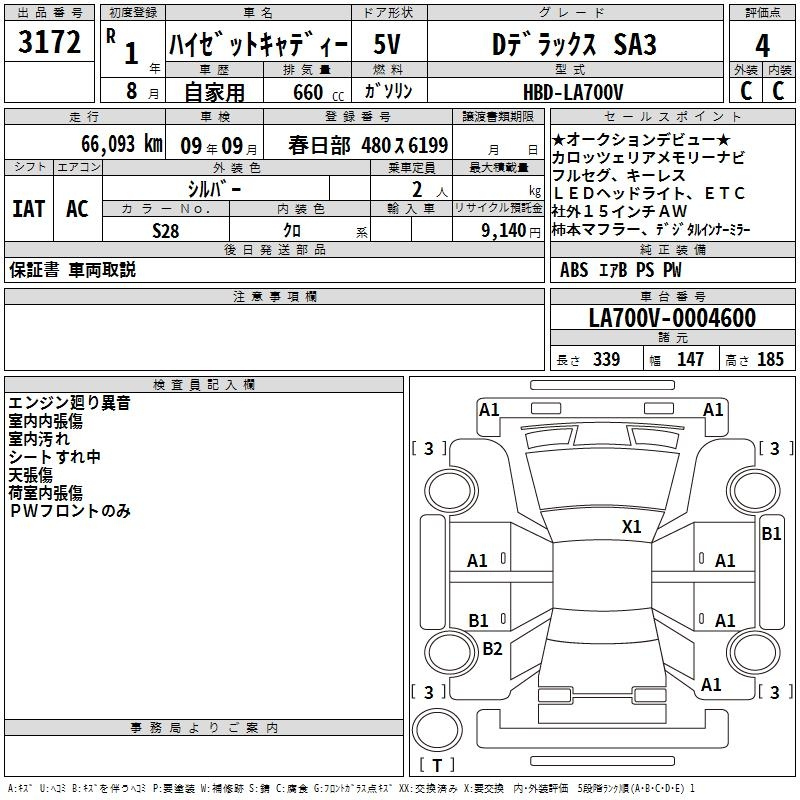Click the B1 mark beside the right-side wheel
The height and width of the screenshot is (800, 800).
coord(771,534)
